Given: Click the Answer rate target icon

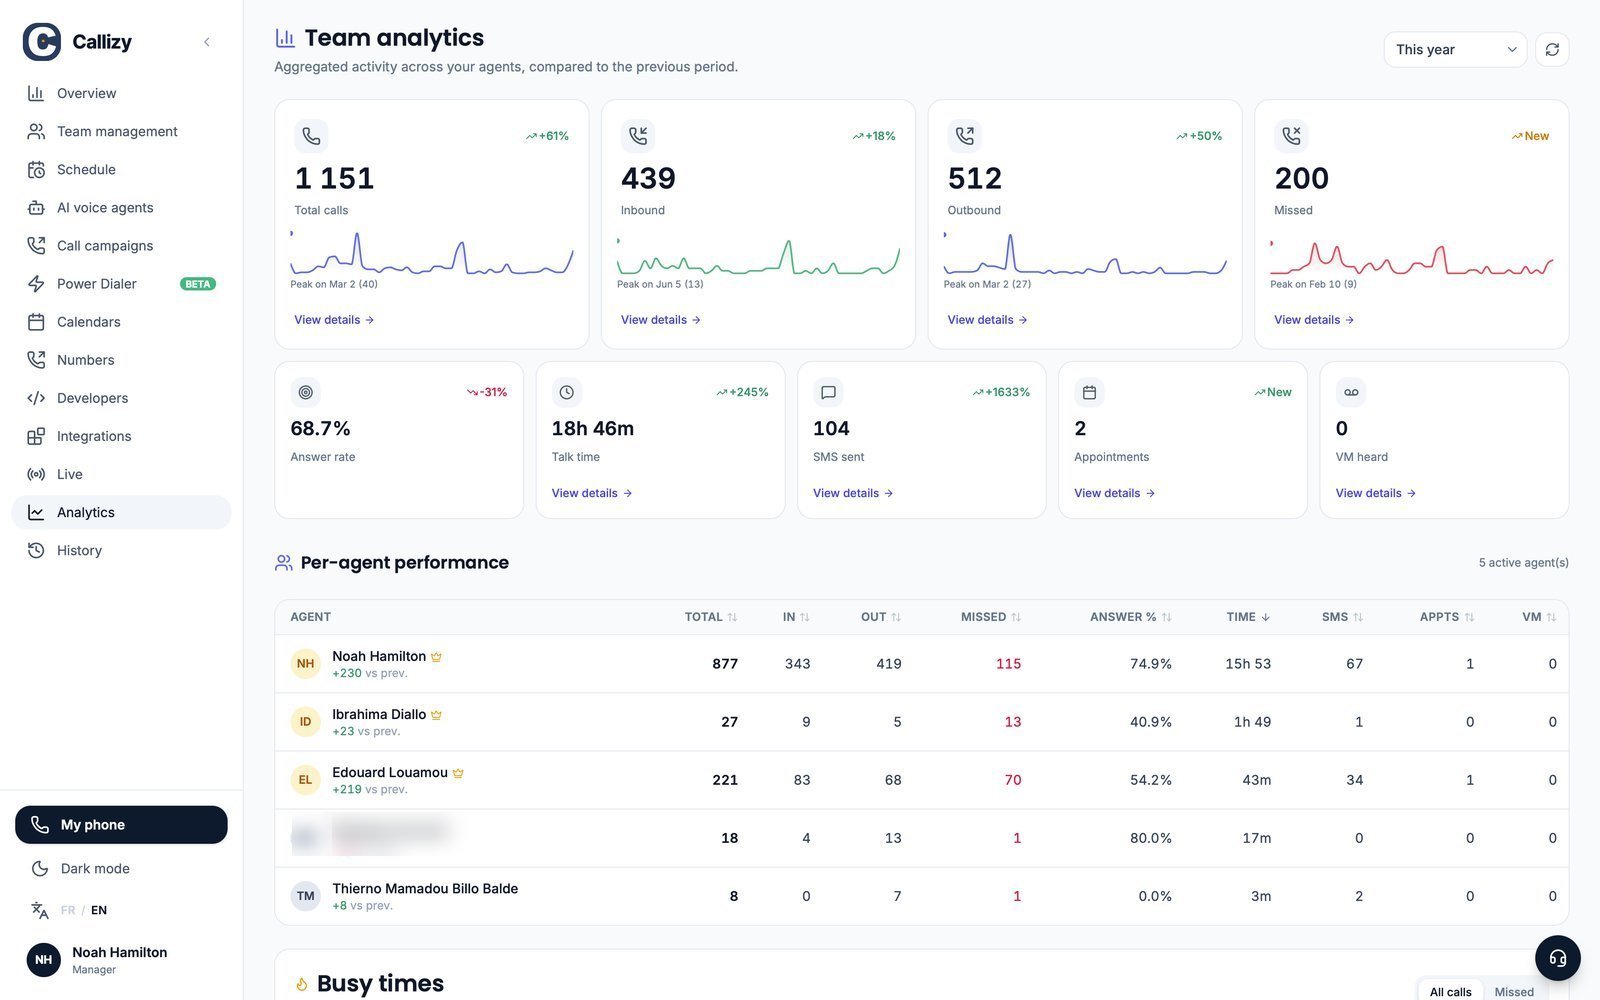Looking at the screenshot, I should click(306, 393).
